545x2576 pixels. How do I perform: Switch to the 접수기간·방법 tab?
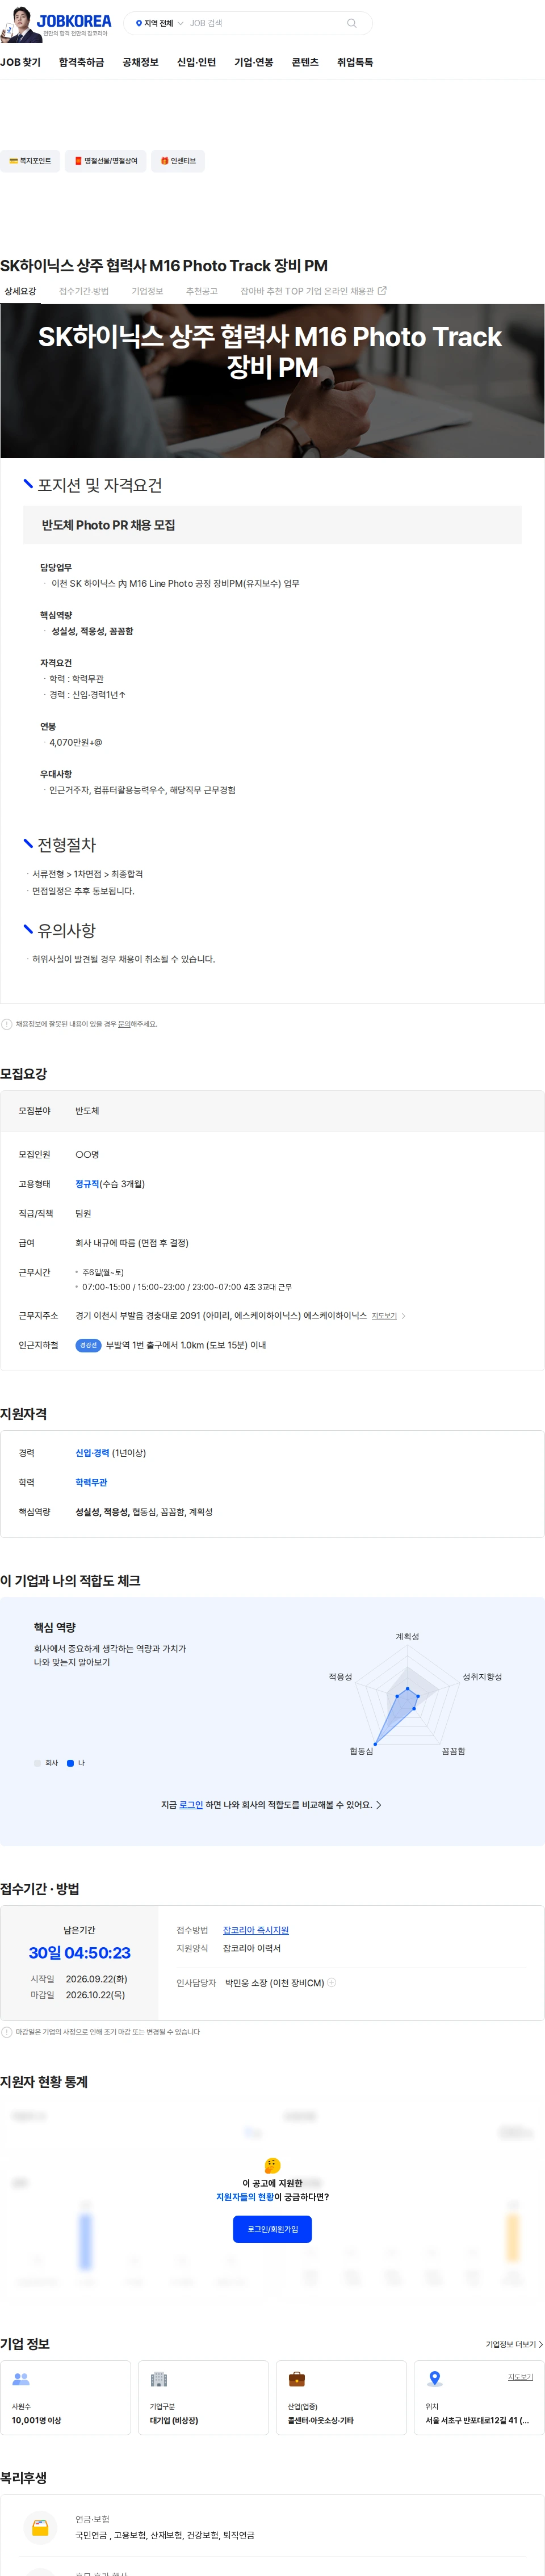point(84,291)
